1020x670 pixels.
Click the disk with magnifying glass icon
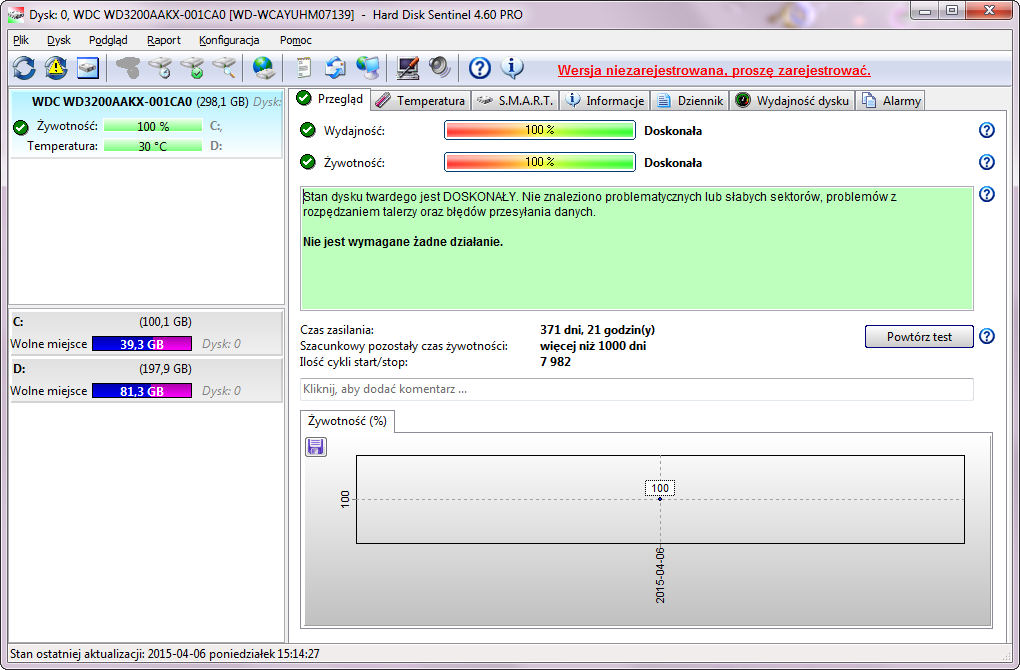point(224,68)
